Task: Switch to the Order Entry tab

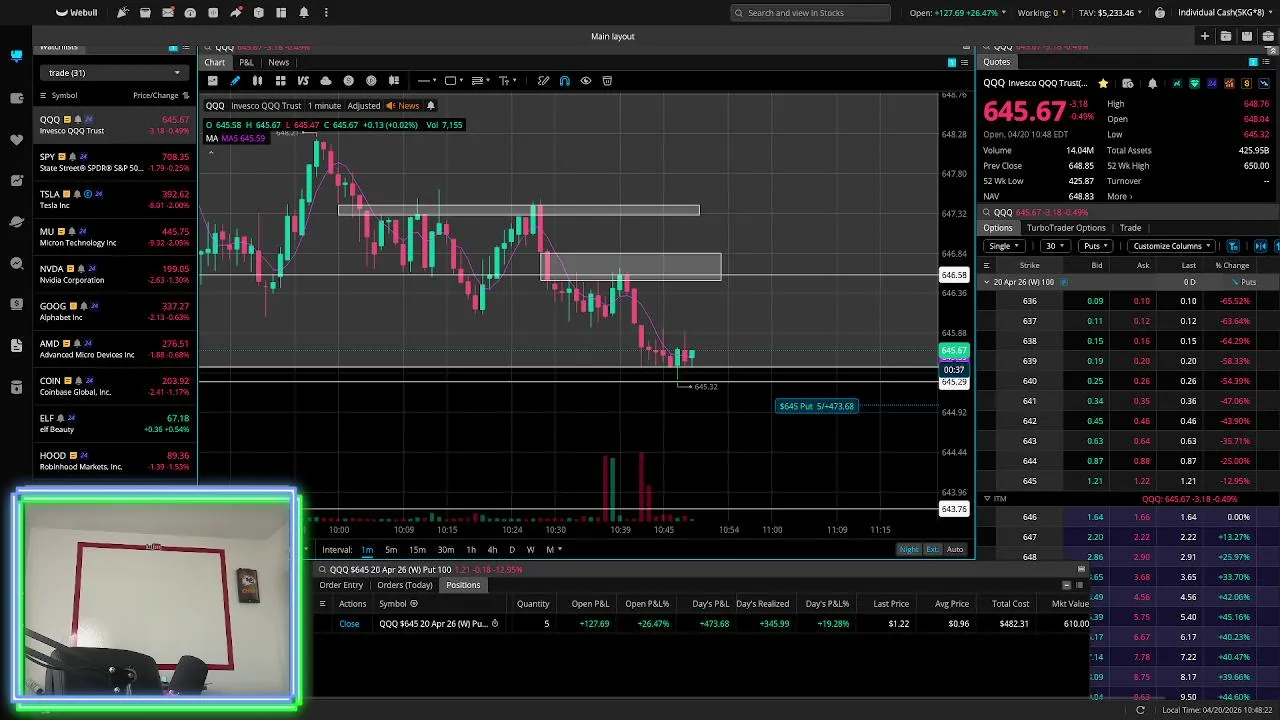Action: tap(341, 585)
